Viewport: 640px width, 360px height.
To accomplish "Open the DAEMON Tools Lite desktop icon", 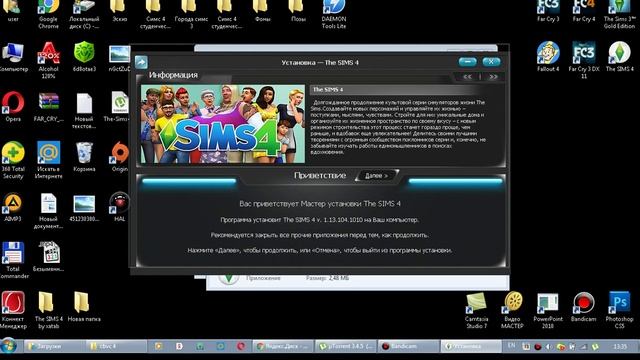I will click(333, 14).
